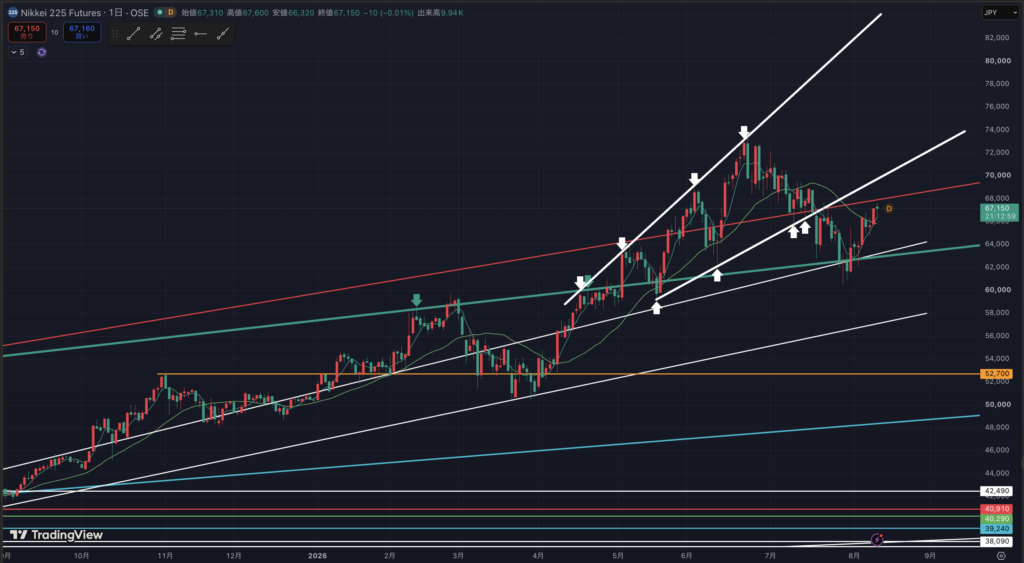Click the 出来高 9.94K volume value
Image resolution: width=1024 pixels, height=563 pixels.
(440, 12)
